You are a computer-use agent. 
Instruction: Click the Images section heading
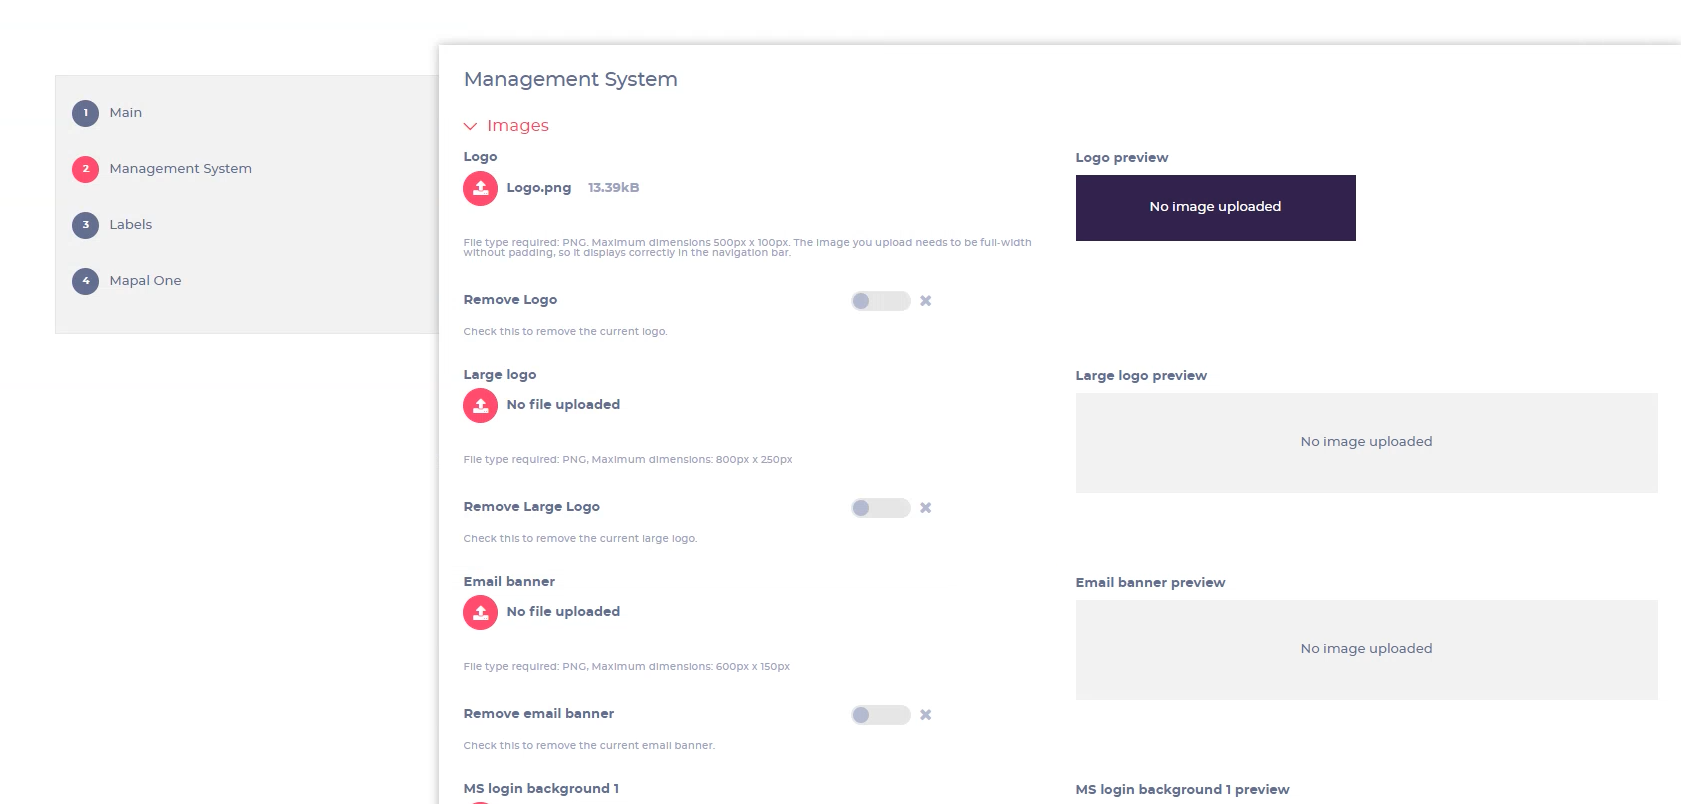click(x=518, y=126)
